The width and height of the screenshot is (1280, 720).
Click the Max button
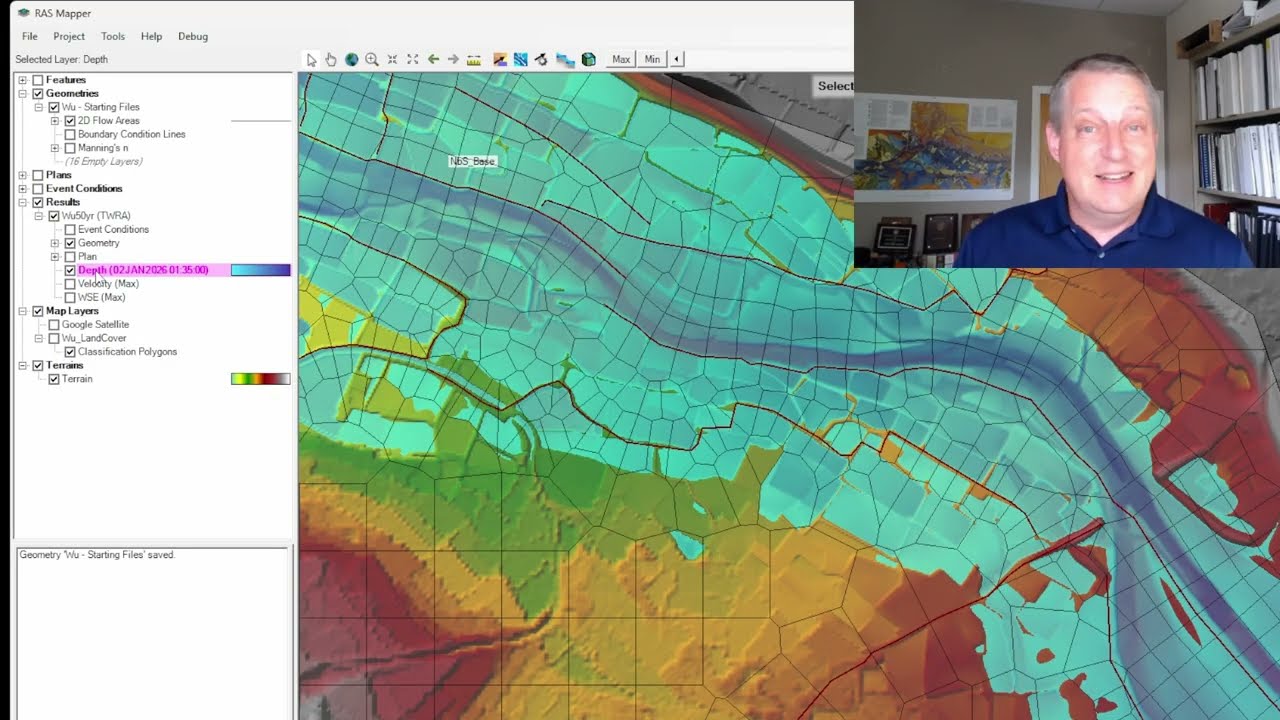621,60
